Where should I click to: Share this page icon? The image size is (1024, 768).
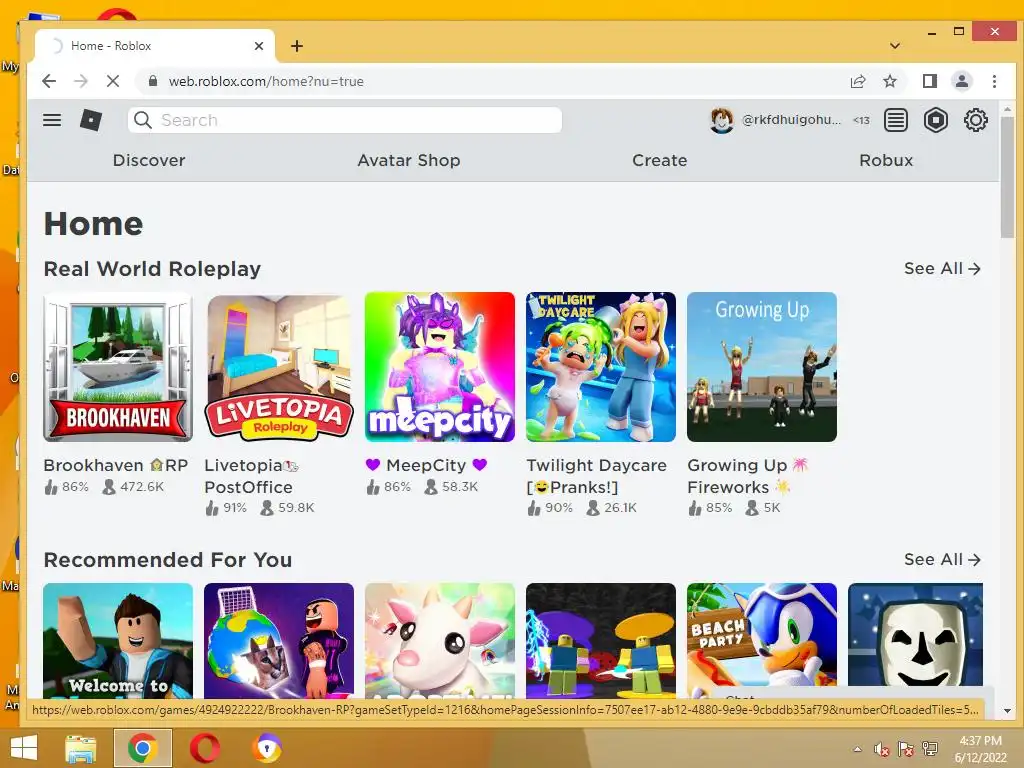coord(857,81)
